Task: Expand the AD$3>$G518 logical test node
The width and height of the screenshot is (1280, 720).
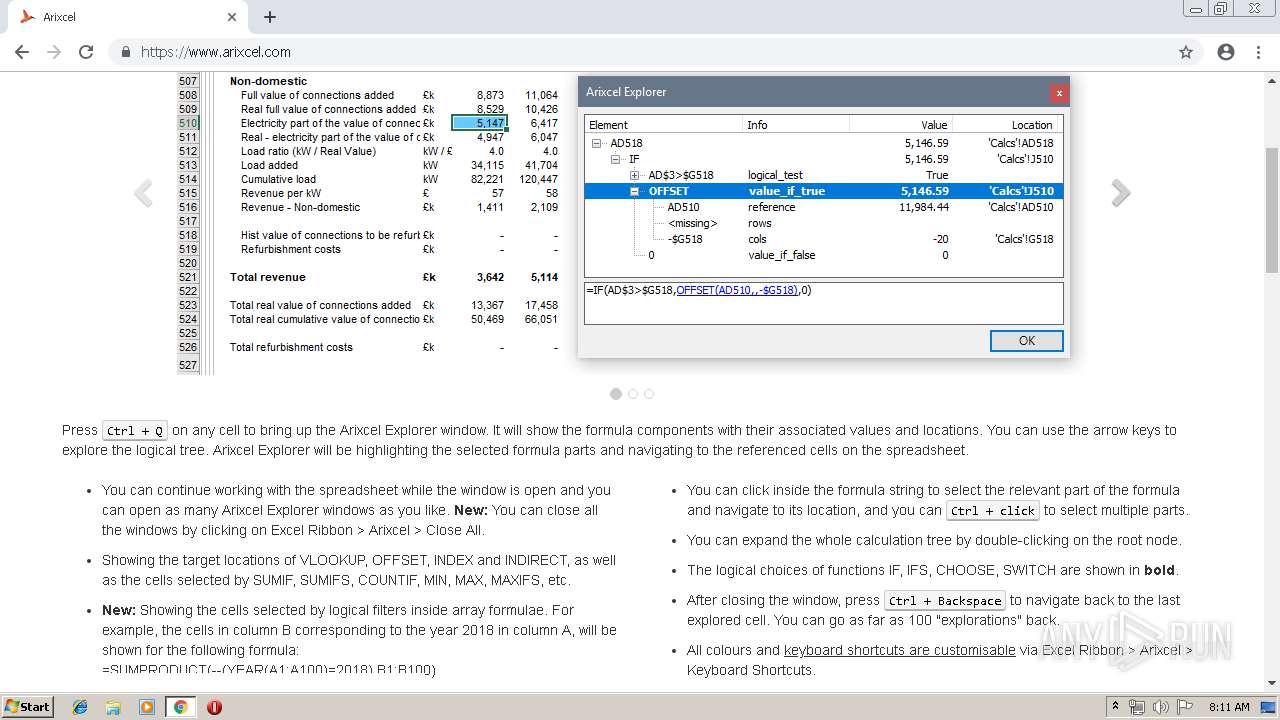Action: (x=635, y=175)
